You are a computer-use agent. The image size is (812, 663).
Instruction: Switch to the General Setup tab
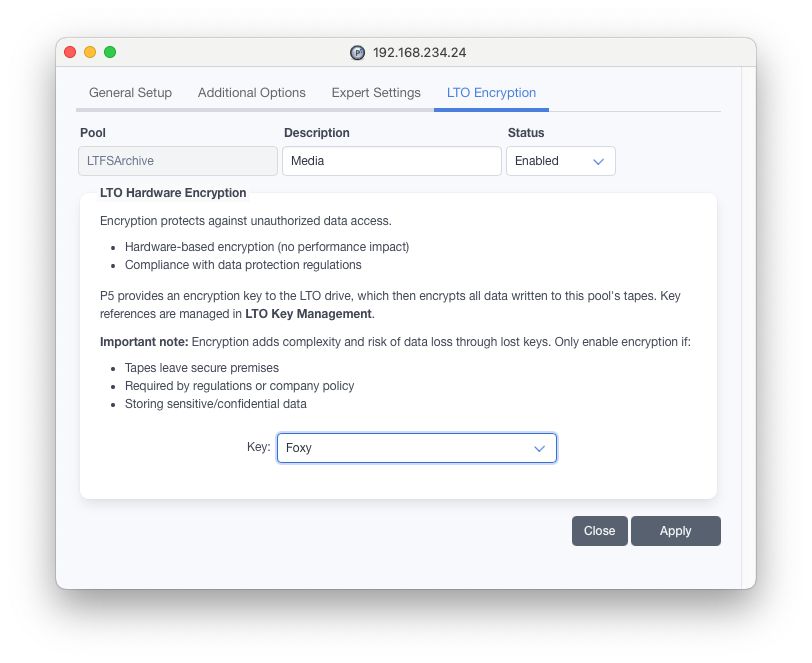tap(130, 93)
